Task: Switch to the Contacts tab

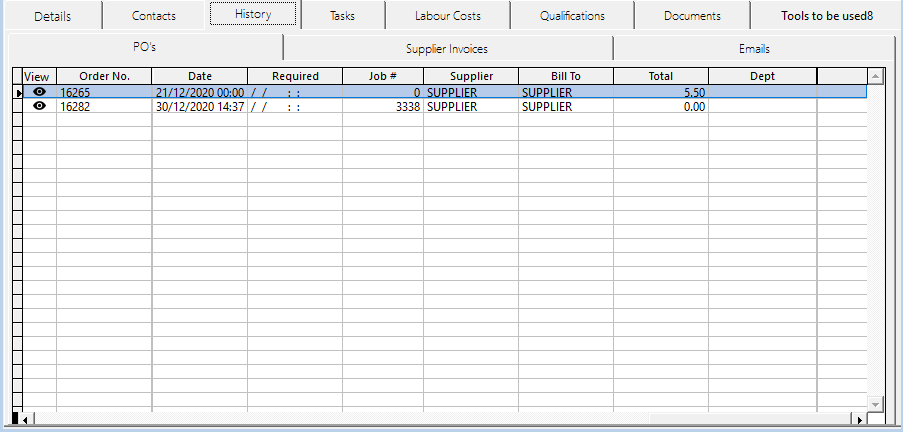Action: [153, 16]
